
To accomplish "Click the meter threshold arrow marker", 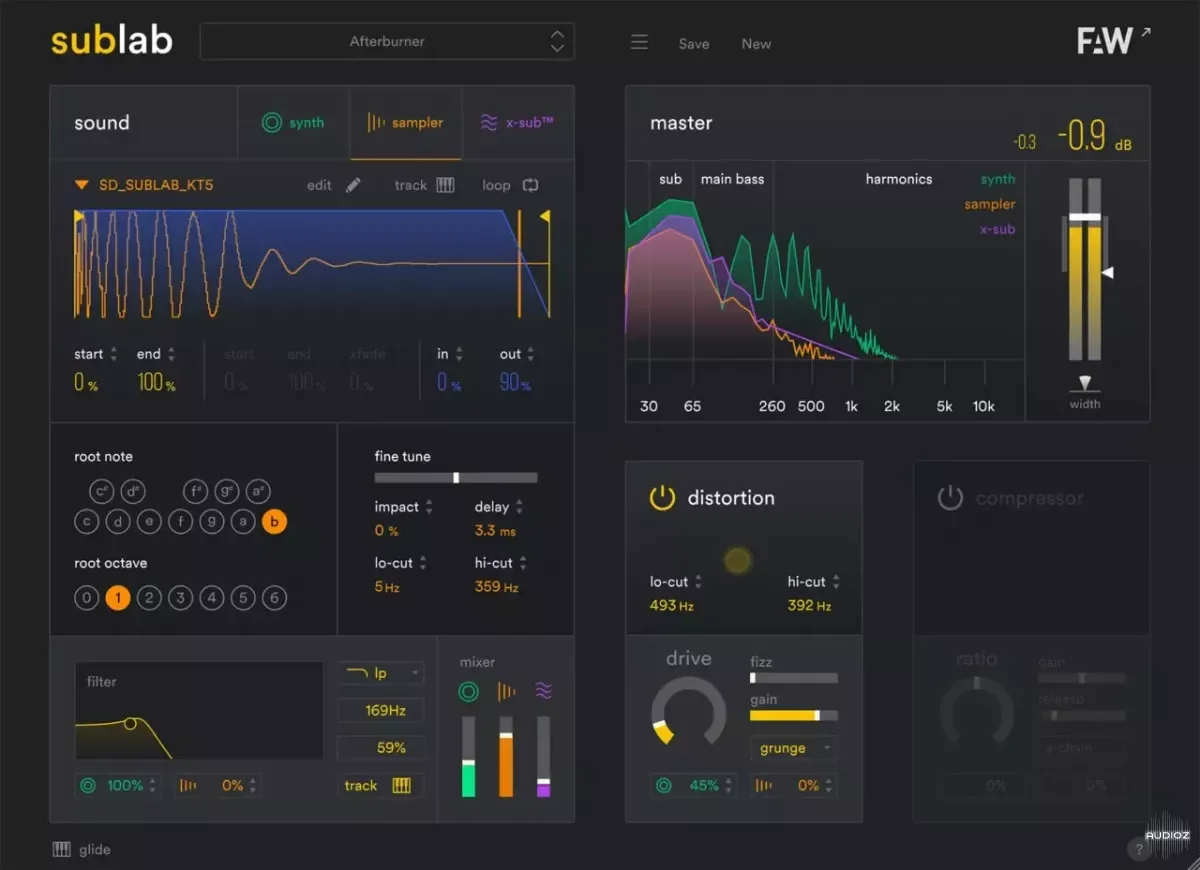I will point(1108,272).
